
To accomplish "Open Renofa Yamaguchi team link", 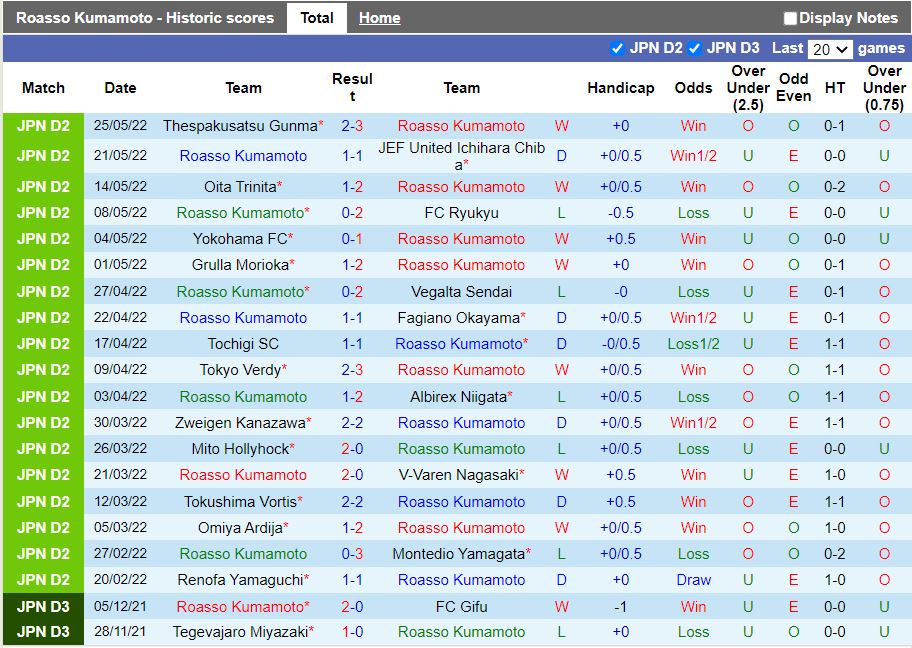I will (240, 580).
